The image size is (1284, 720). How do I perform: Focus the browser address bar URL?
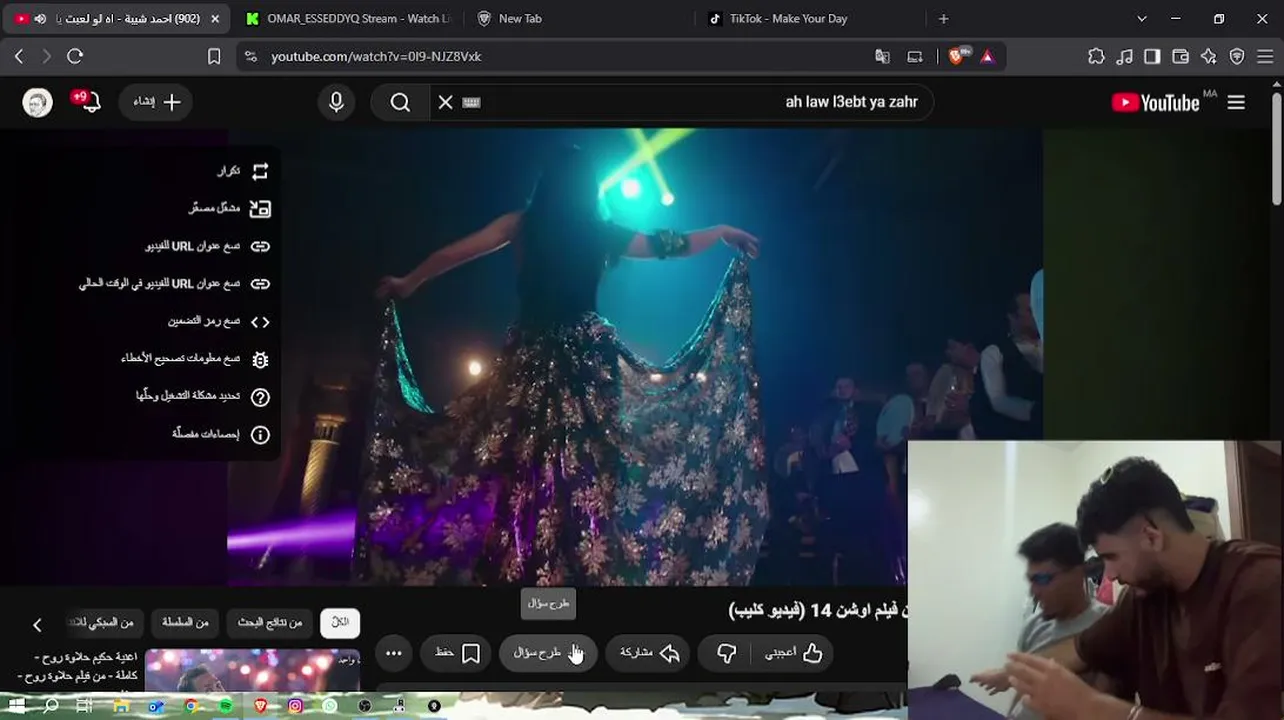coord(376,57)
